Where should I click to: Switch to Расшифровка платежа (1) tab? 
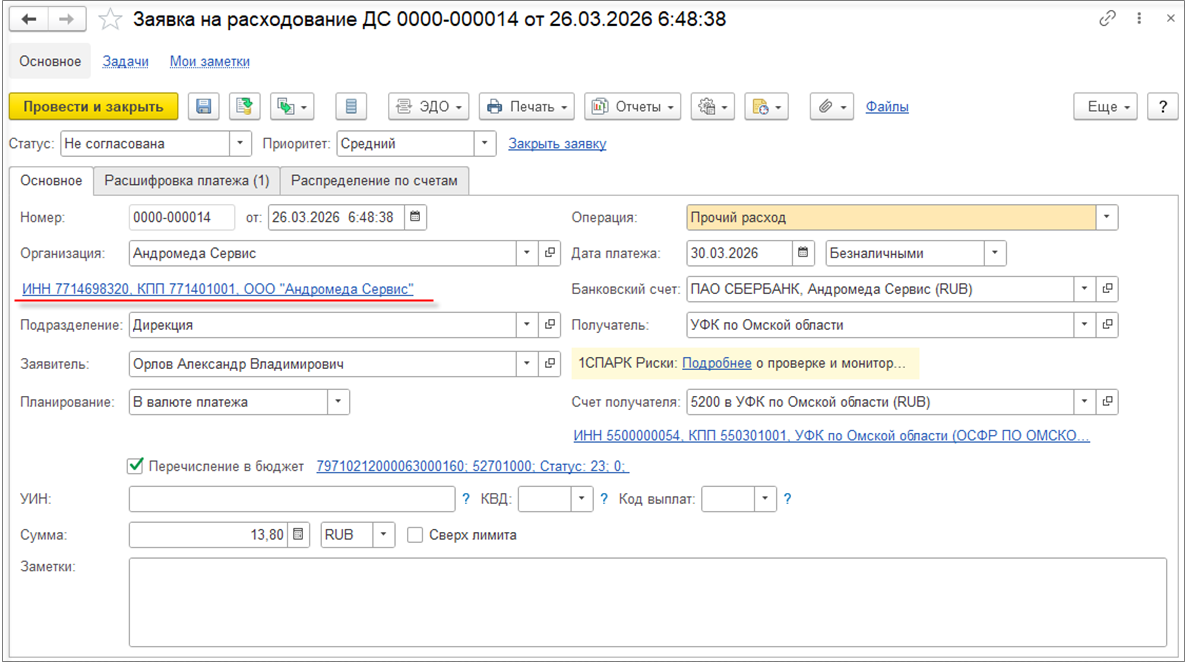(x=187, y=181)
